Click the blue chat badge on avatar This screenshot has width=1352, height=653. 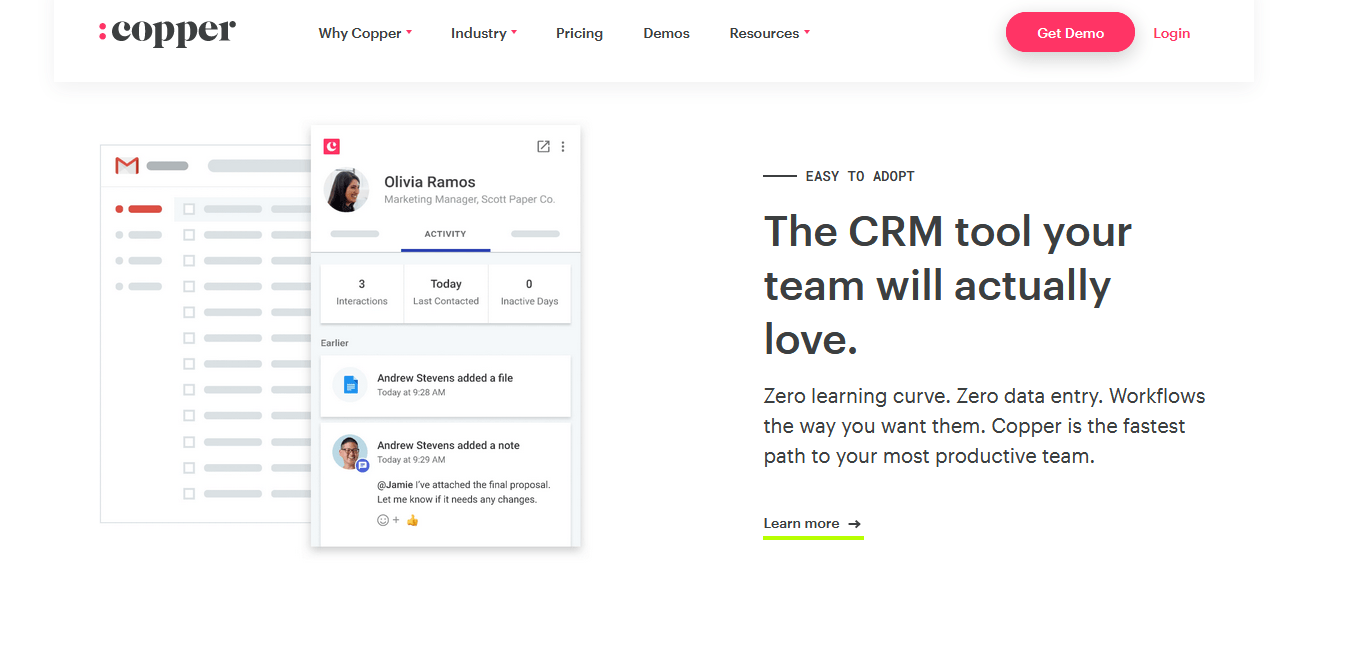(x=363, y=465)
